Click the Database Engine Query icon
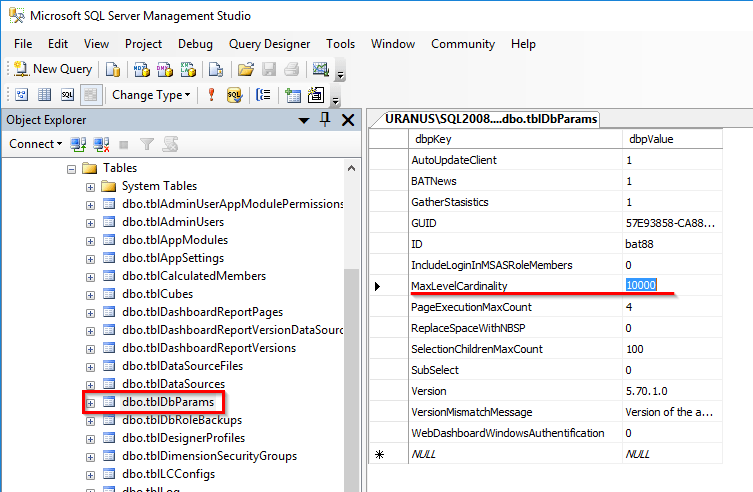The height and width of the screenshot is (492, 753). (x=113, y=70)
